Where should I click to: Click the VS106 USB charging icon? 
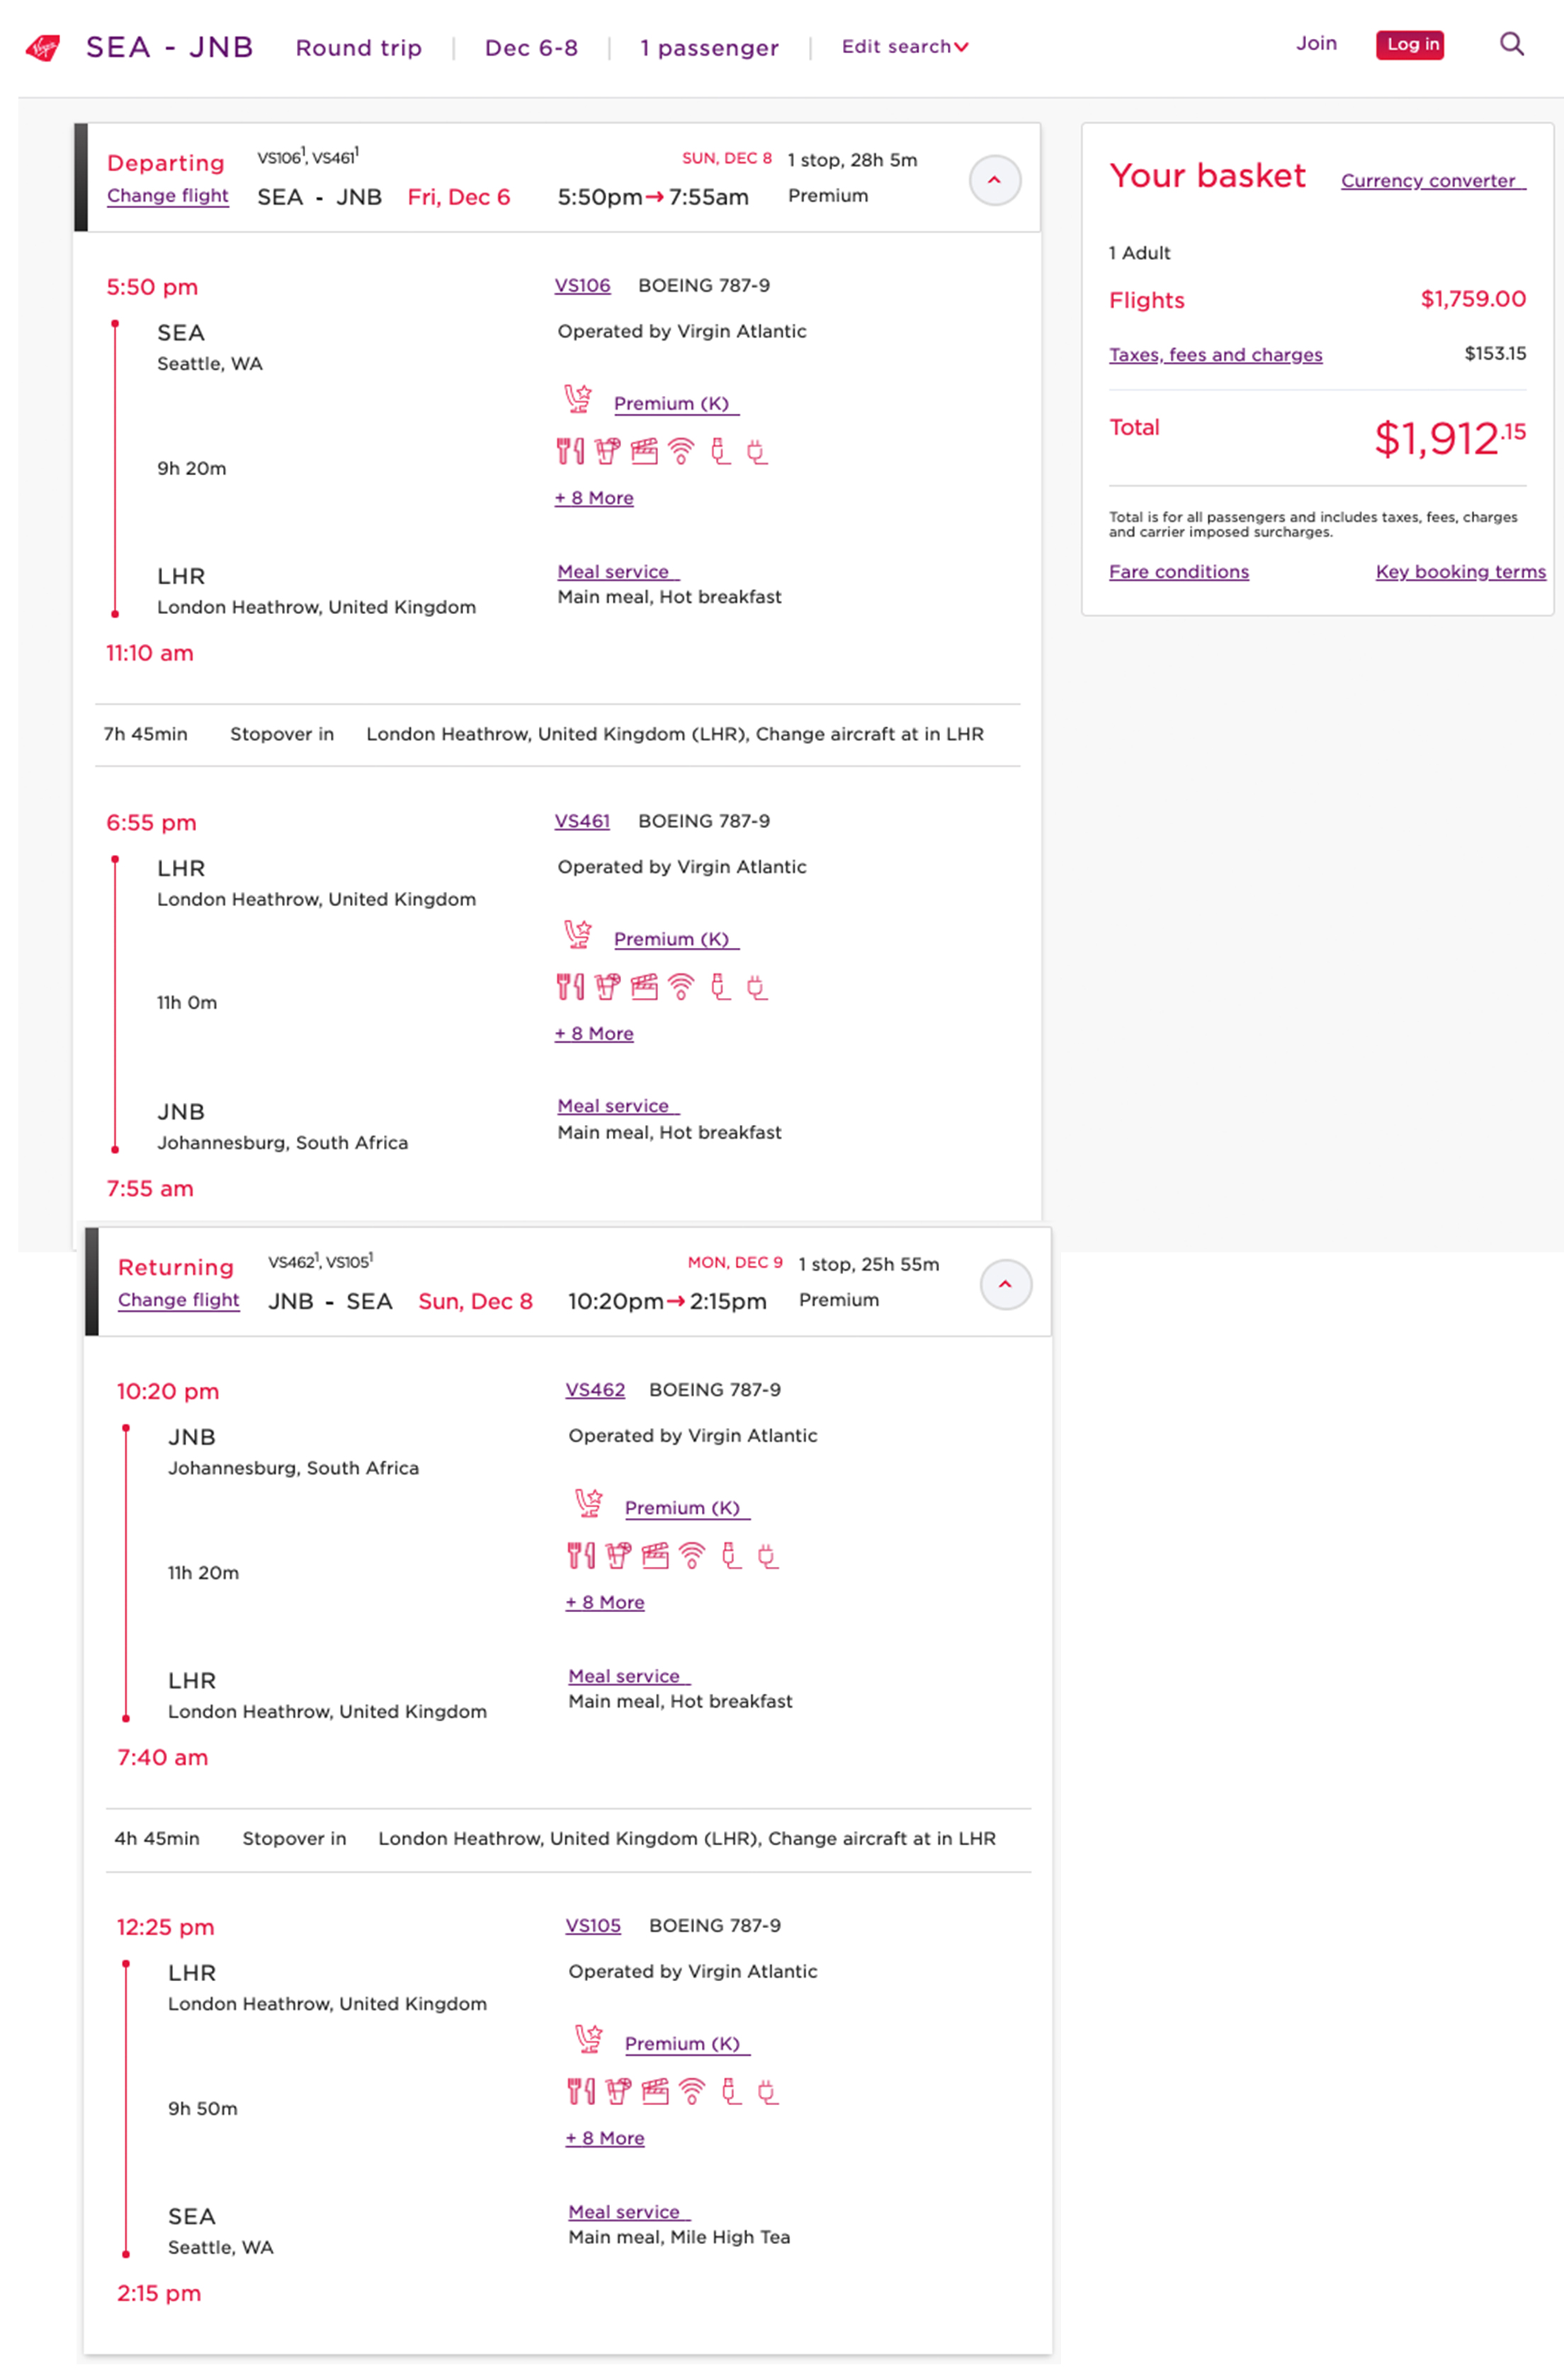(719, 451)
